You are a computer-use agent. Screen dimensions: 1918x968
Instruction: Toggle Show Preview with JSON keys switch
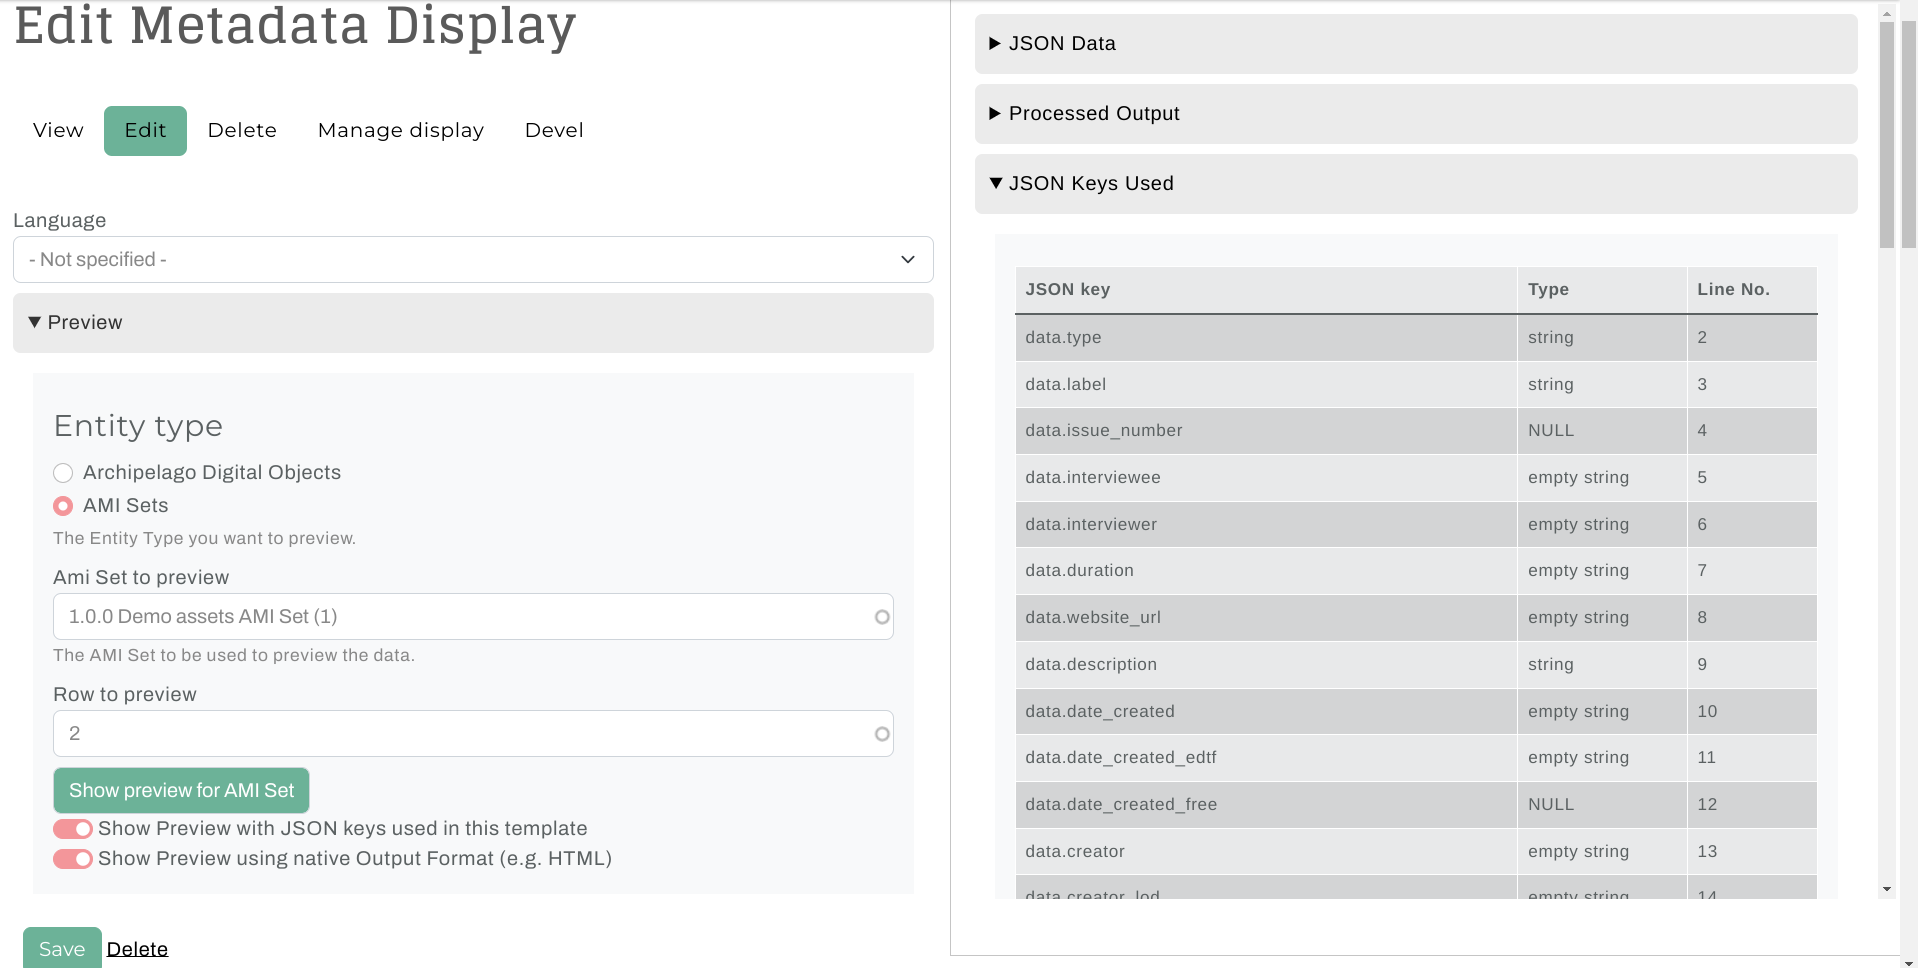pos(73,829)
